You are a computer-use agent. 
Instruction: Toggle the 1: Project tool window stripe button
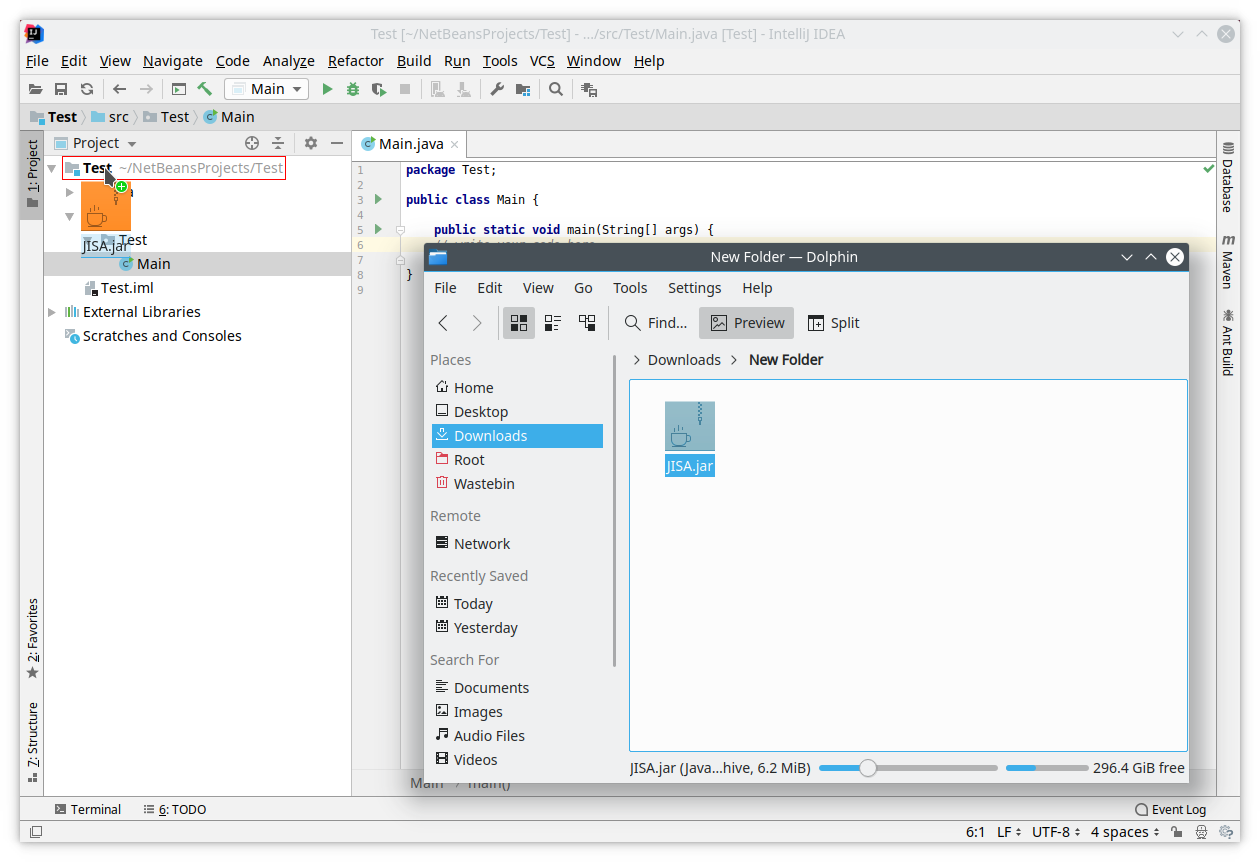pyautogui.click(x=32, y=174)
